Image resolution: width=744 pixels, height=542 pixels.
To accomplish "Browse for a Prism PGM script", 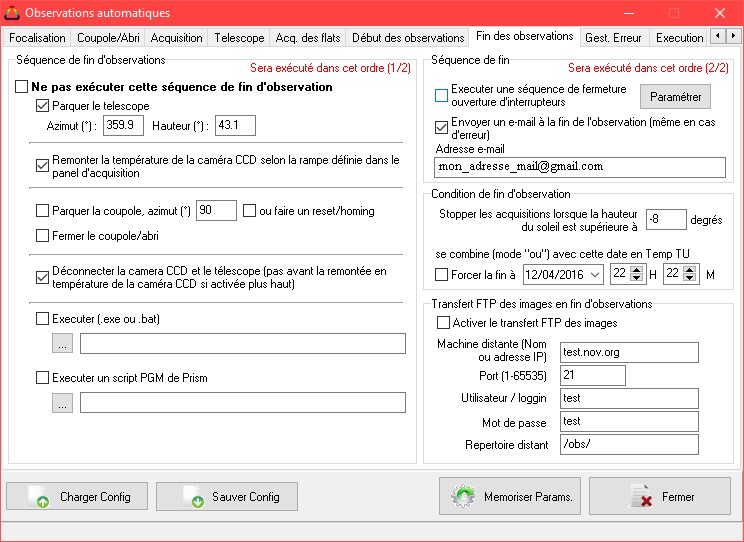I will [x=63, y=402].
